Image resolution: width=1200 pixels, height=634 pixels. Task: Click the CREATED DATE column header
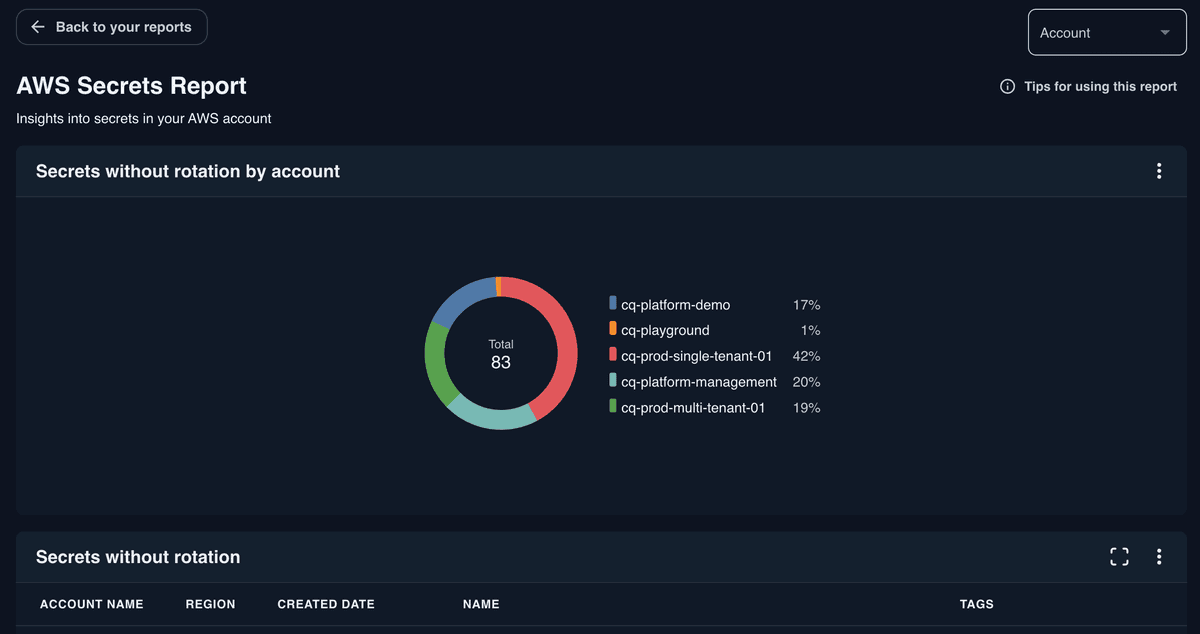(325, 604)
